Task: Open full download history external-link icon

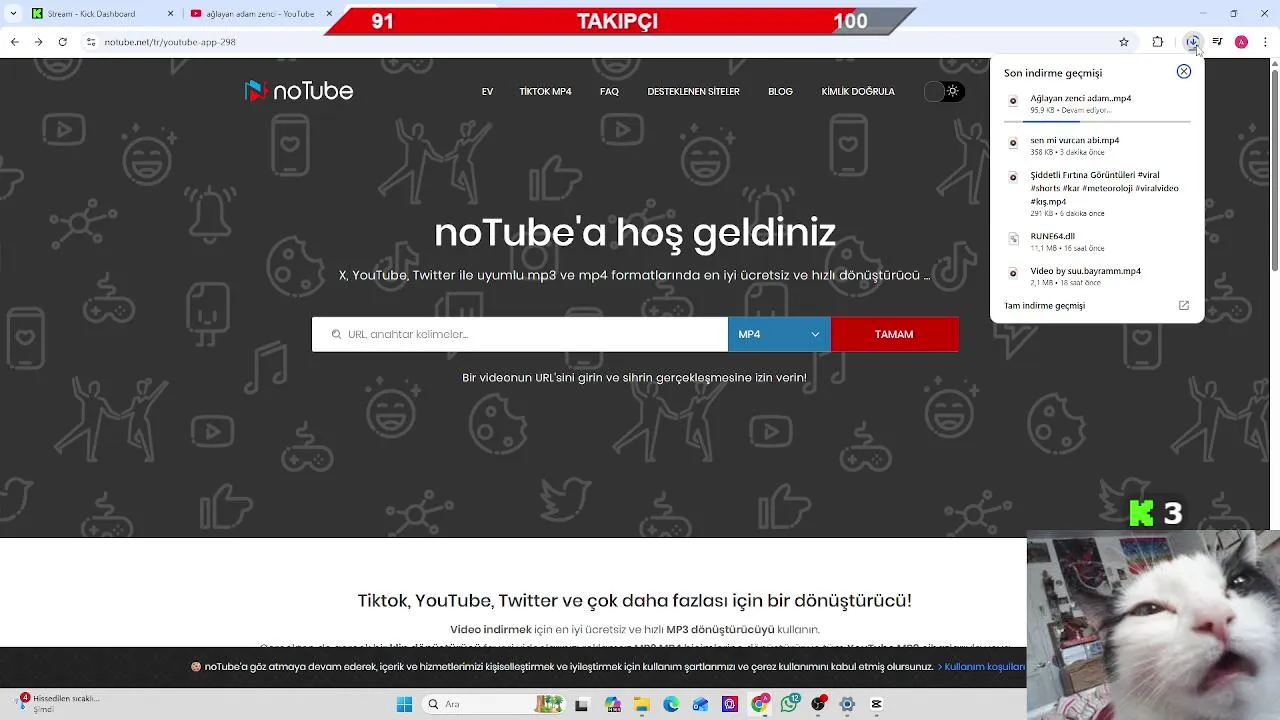Action: (1184, 306)
